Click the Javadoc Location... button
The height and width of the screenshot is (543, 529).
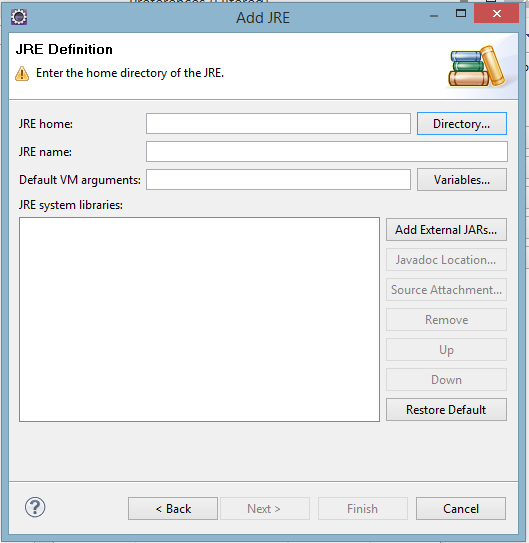pos(446,260)
